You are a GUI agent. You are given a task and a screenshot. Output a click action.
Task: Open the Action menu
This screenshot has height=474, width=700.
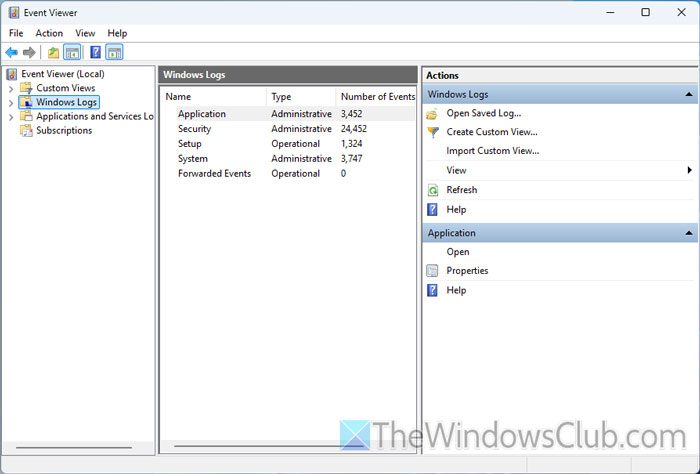(49, 33)
